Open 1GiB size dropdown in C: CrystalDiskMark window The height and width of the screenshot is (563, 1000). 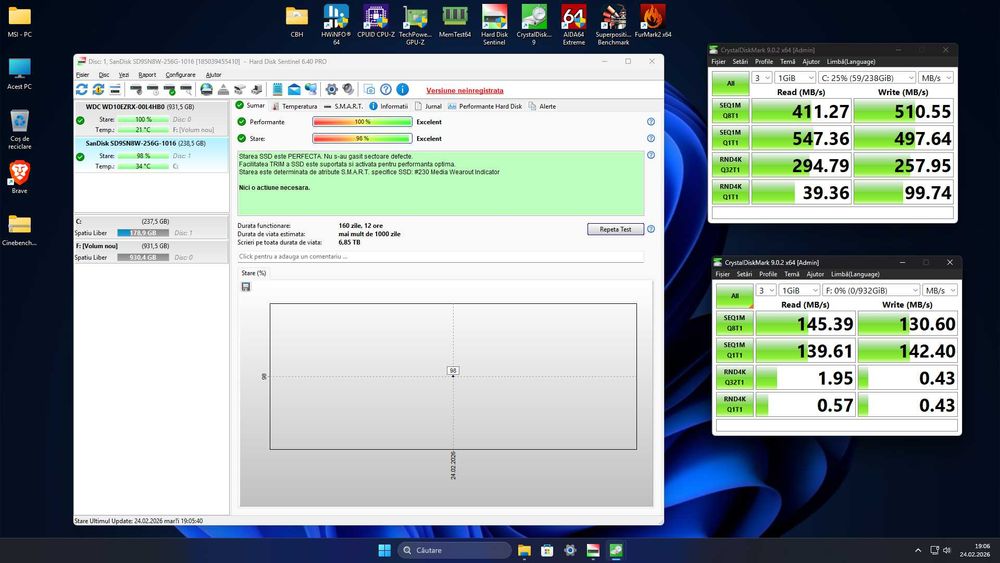[795, 78]
